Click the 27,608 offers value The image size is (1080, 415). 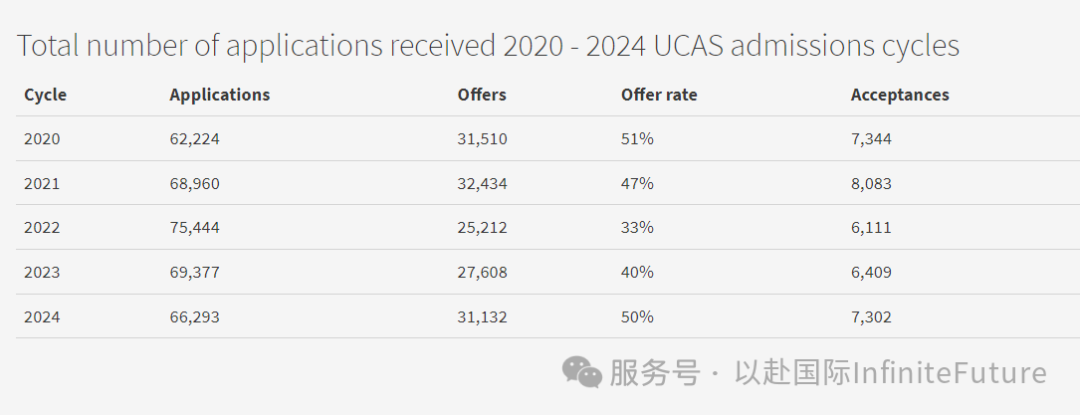tap(482, 272)
